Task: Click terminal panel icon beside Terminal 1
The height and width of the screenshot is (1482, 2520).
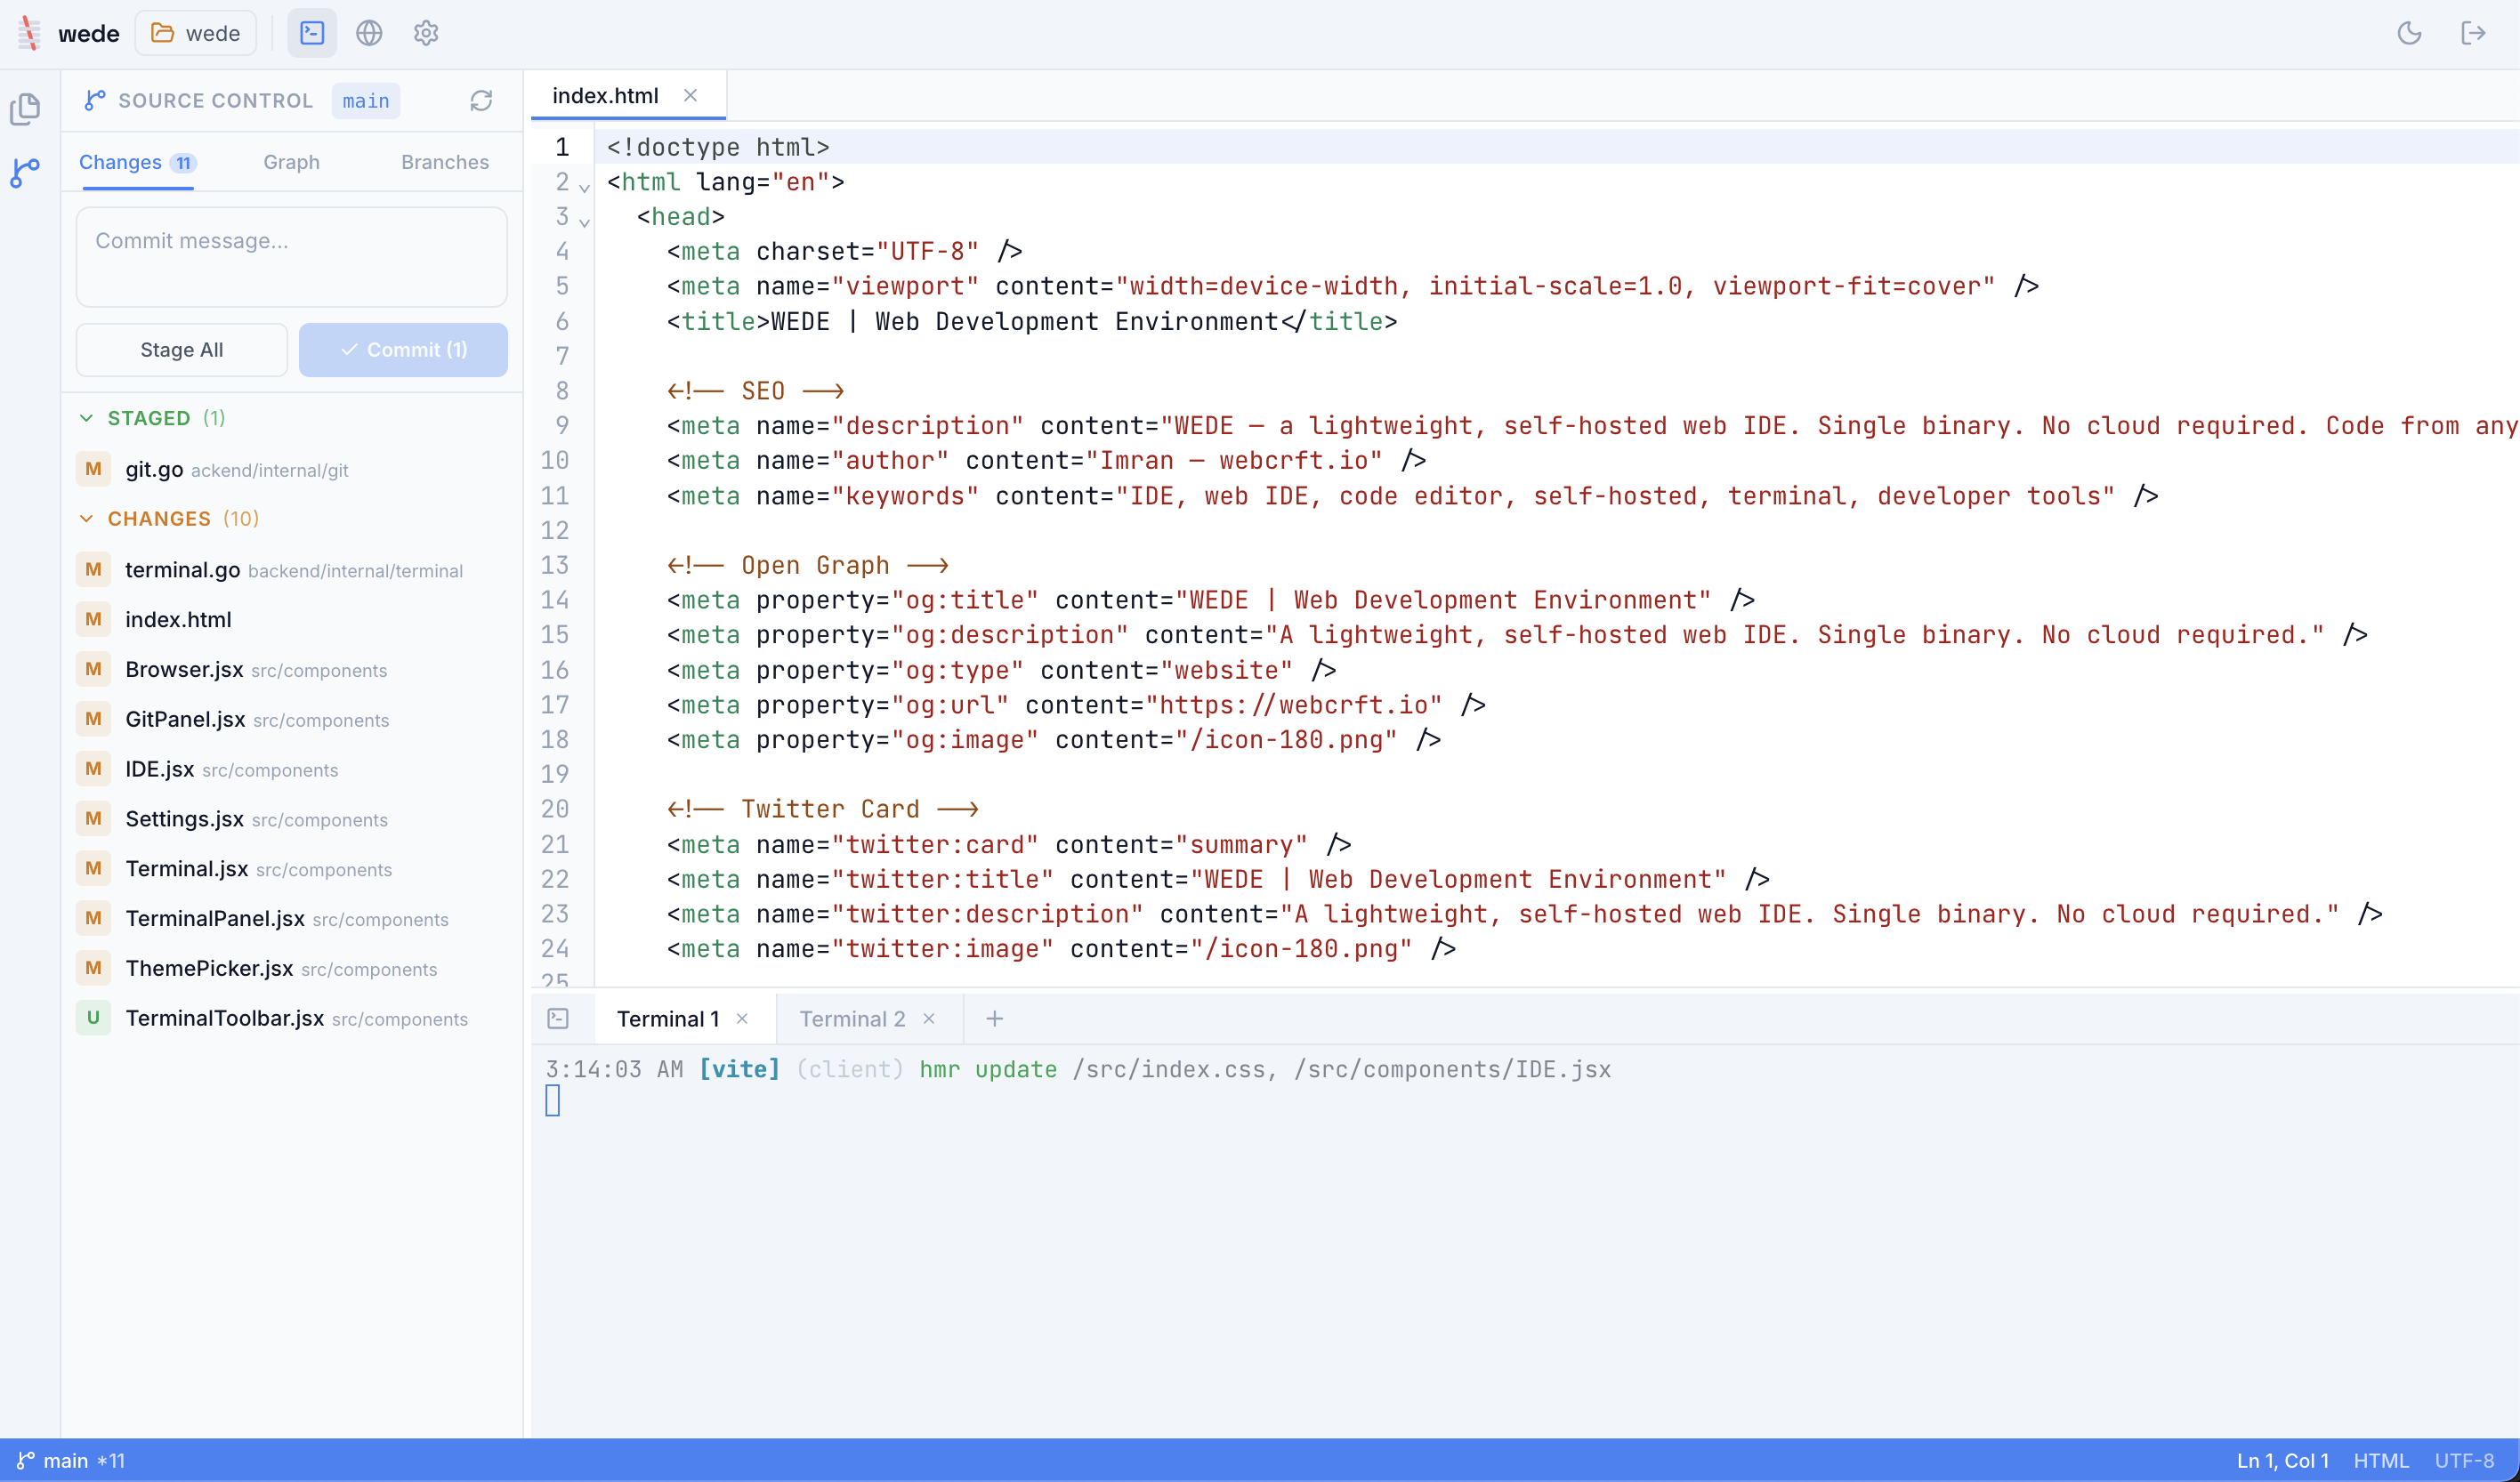Action: tap(558, 1018)
